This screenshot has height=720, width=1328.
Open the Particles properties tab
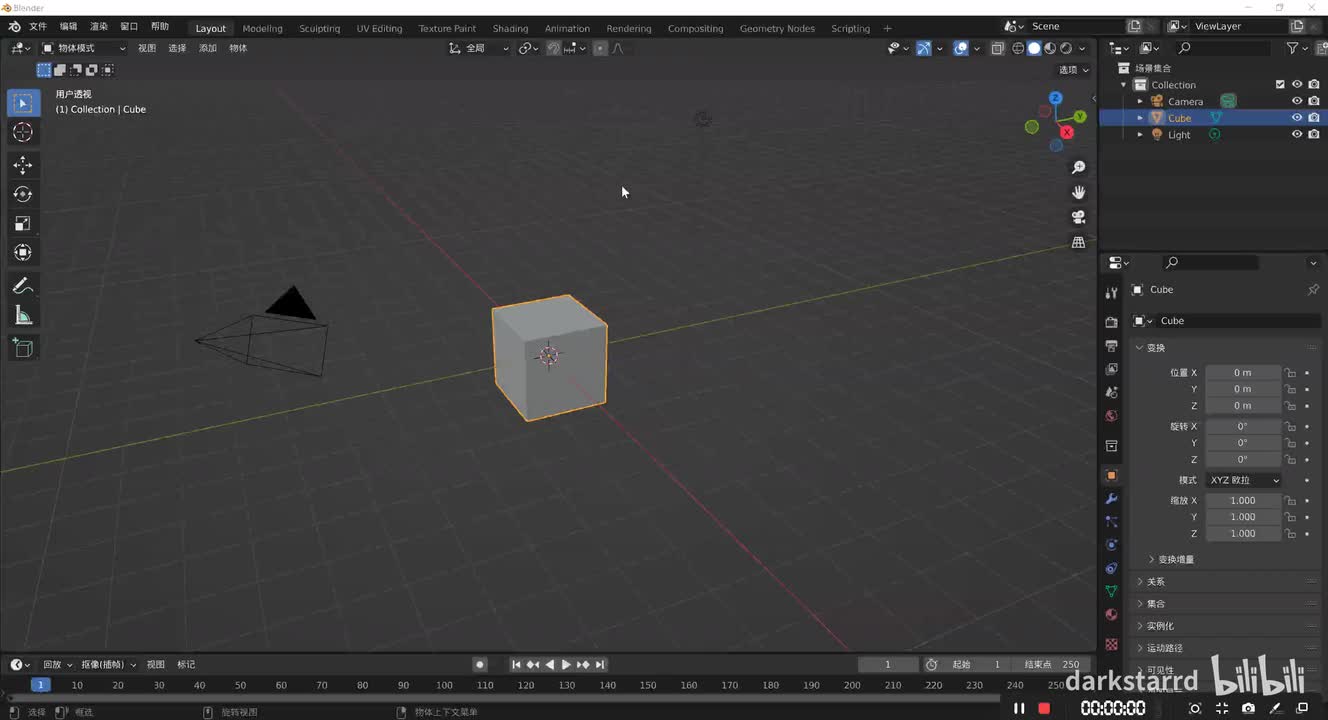coord(1111,522)
